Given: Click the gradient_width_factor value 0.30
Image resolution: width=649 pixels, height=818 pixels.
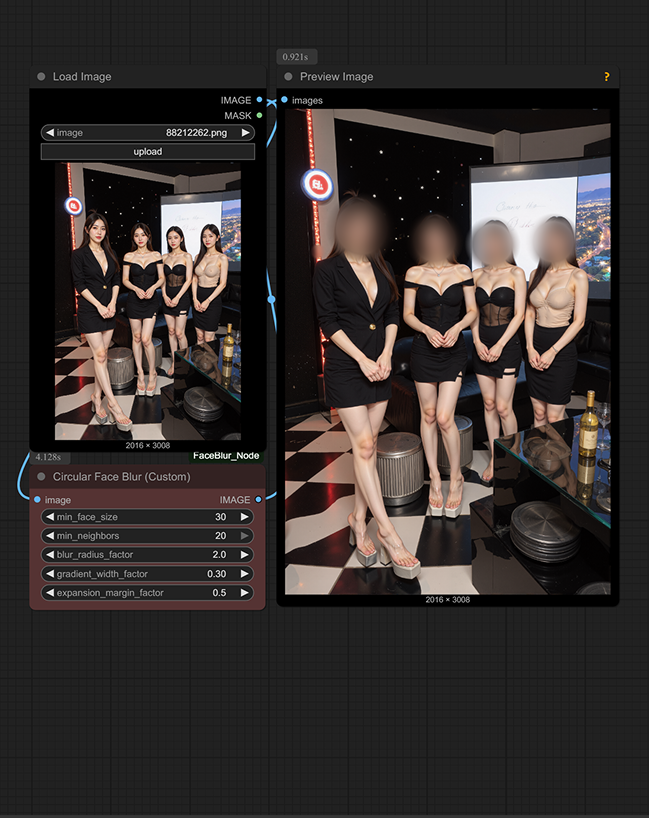Looking at the screenshot, I should pos(217,573).
